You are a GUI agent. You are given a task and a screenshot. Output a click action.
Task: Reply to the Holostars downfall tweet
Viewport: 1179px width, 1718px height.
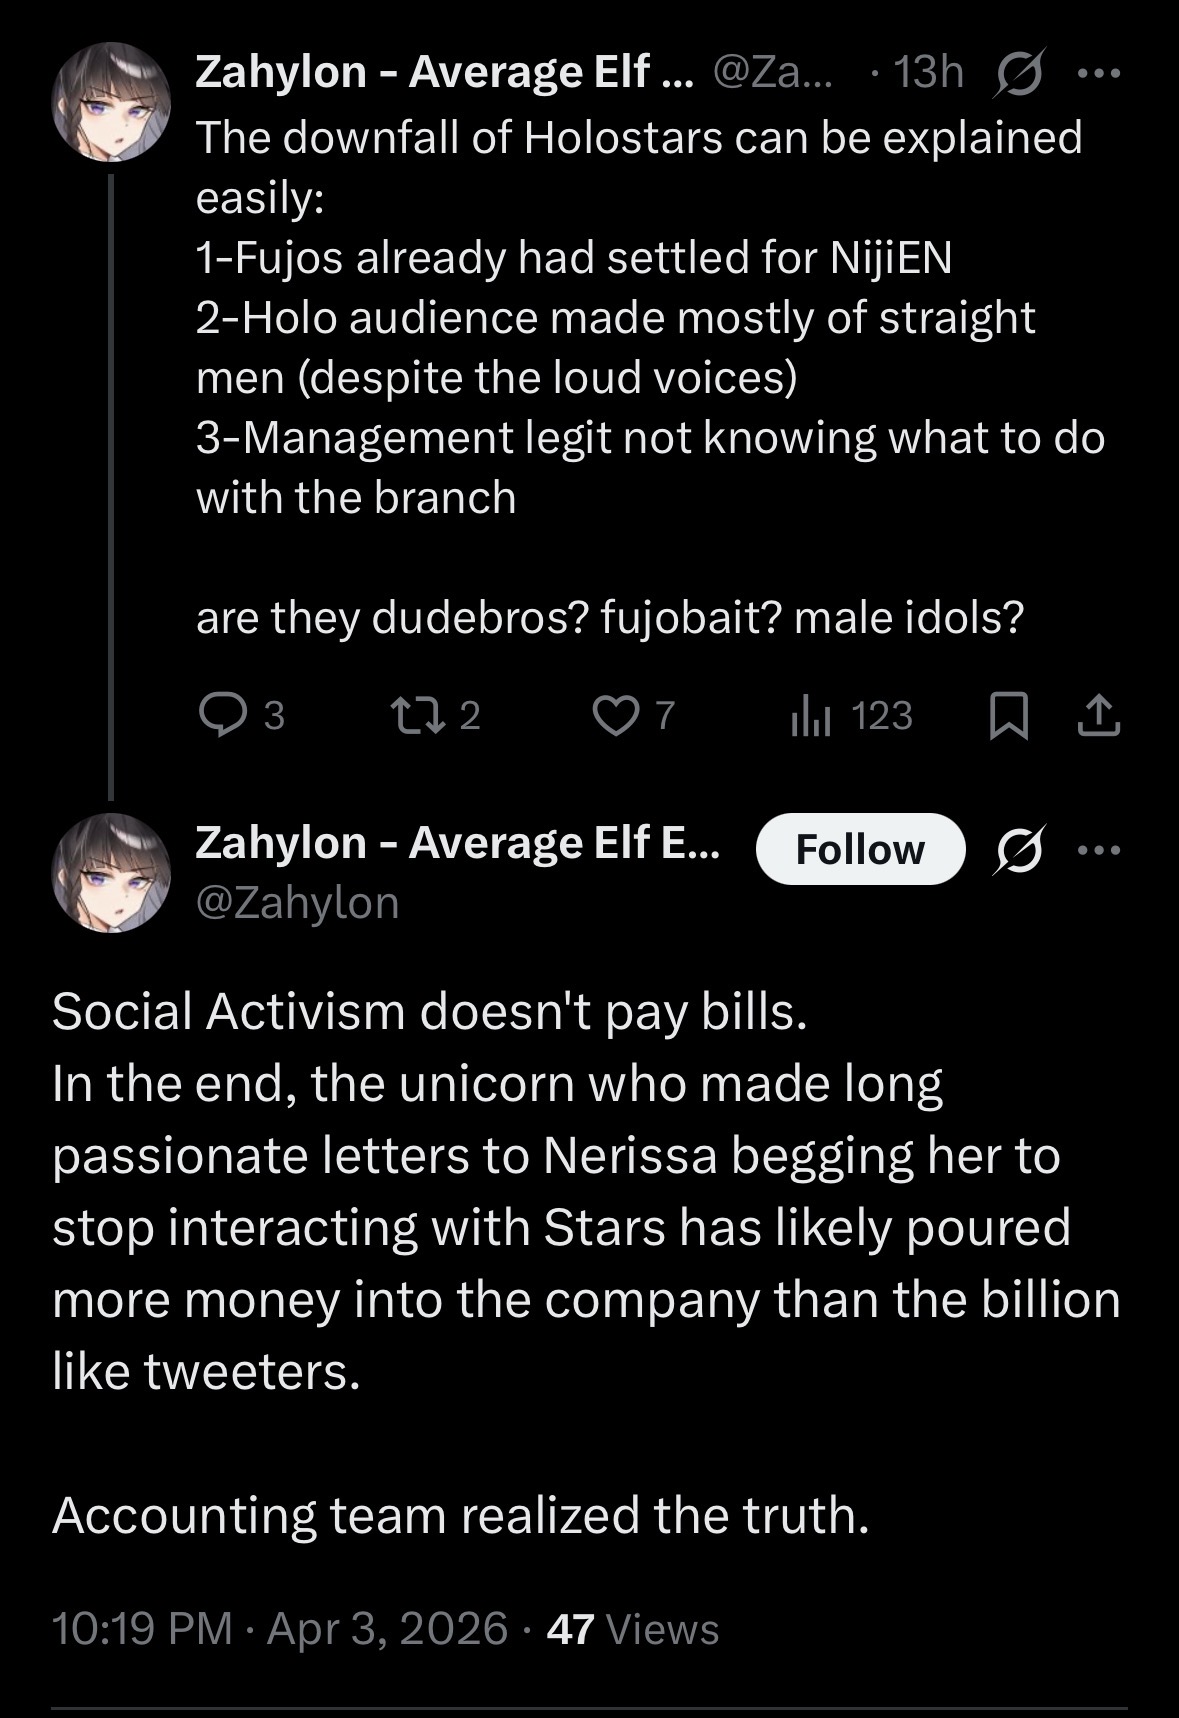coord(217,715)
